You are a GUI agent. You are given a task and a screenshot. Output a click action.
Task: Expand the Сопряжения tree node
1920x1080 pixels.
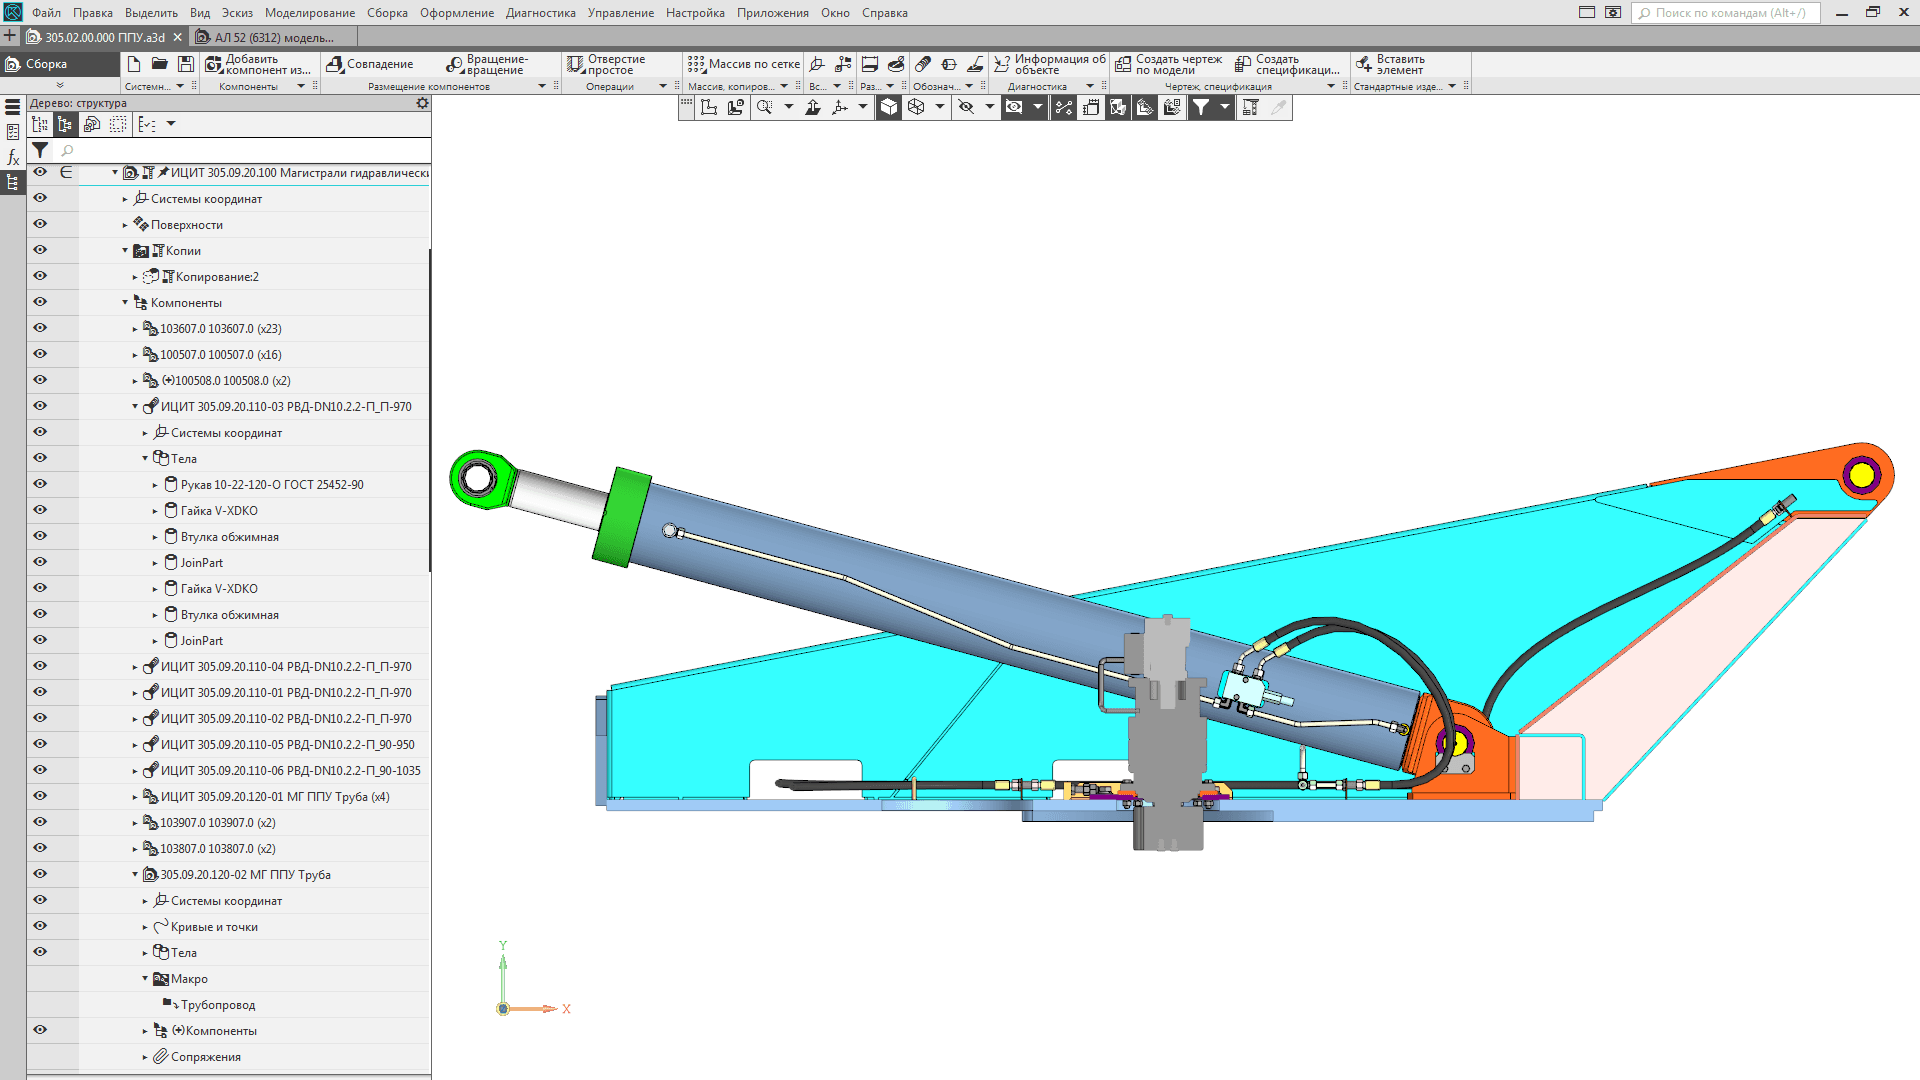click(145, 1057)
